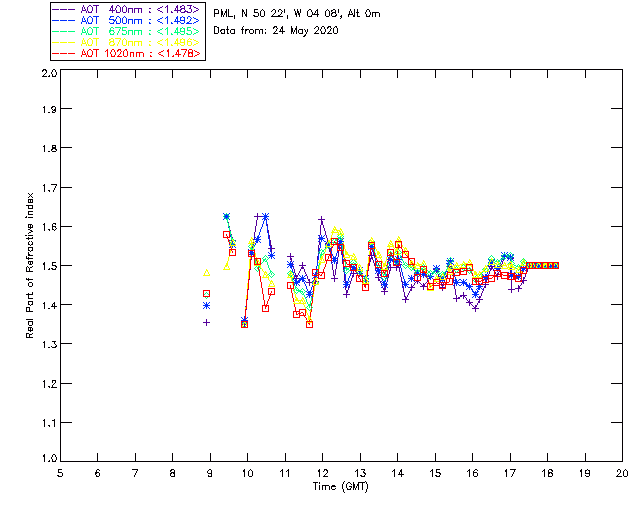Image resolution: width=640 pixels, height=512 pixels.
Task: Click the isolated red square marker near 9 GMT
Action: (x=207, y=294)
